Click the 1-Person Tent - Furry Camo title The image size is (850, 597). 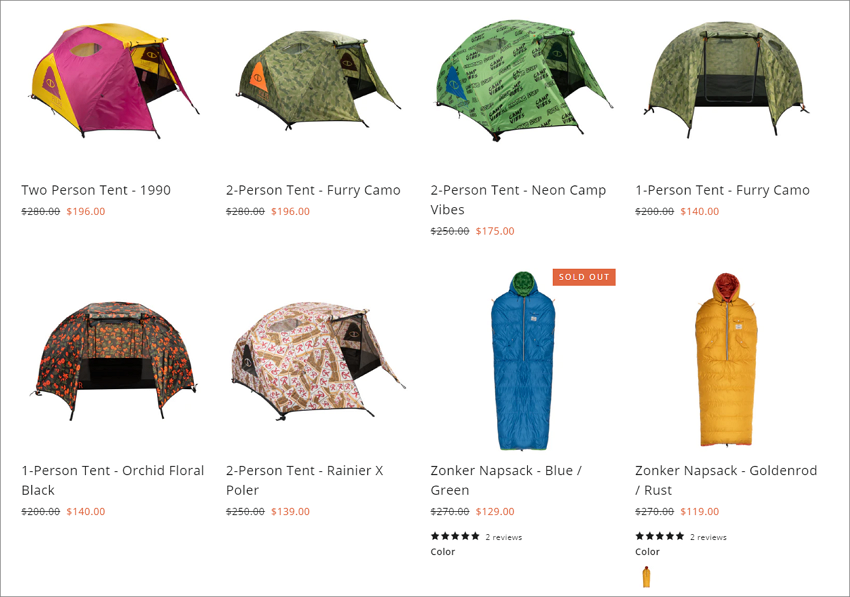tap(723, 190)
